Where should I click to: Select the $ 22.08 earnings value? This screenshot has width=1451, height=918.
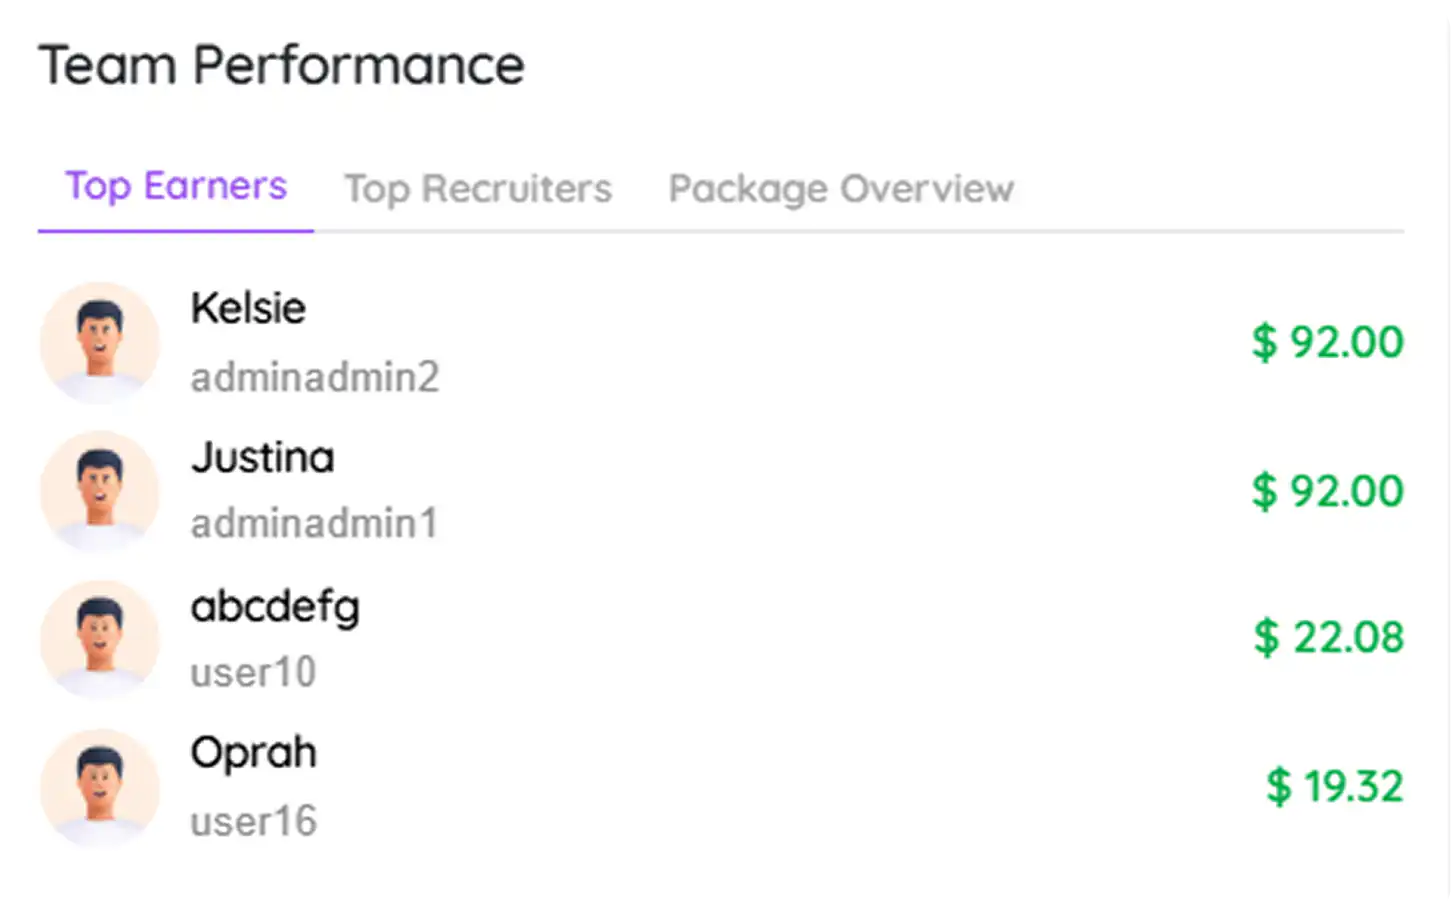click(x=1328, y=637)
